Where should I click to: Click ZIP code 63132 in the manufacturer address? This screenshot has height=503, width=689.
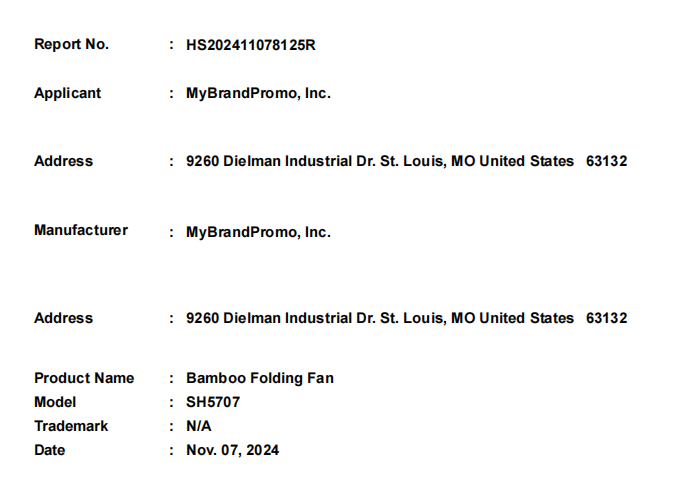(606, 318)
